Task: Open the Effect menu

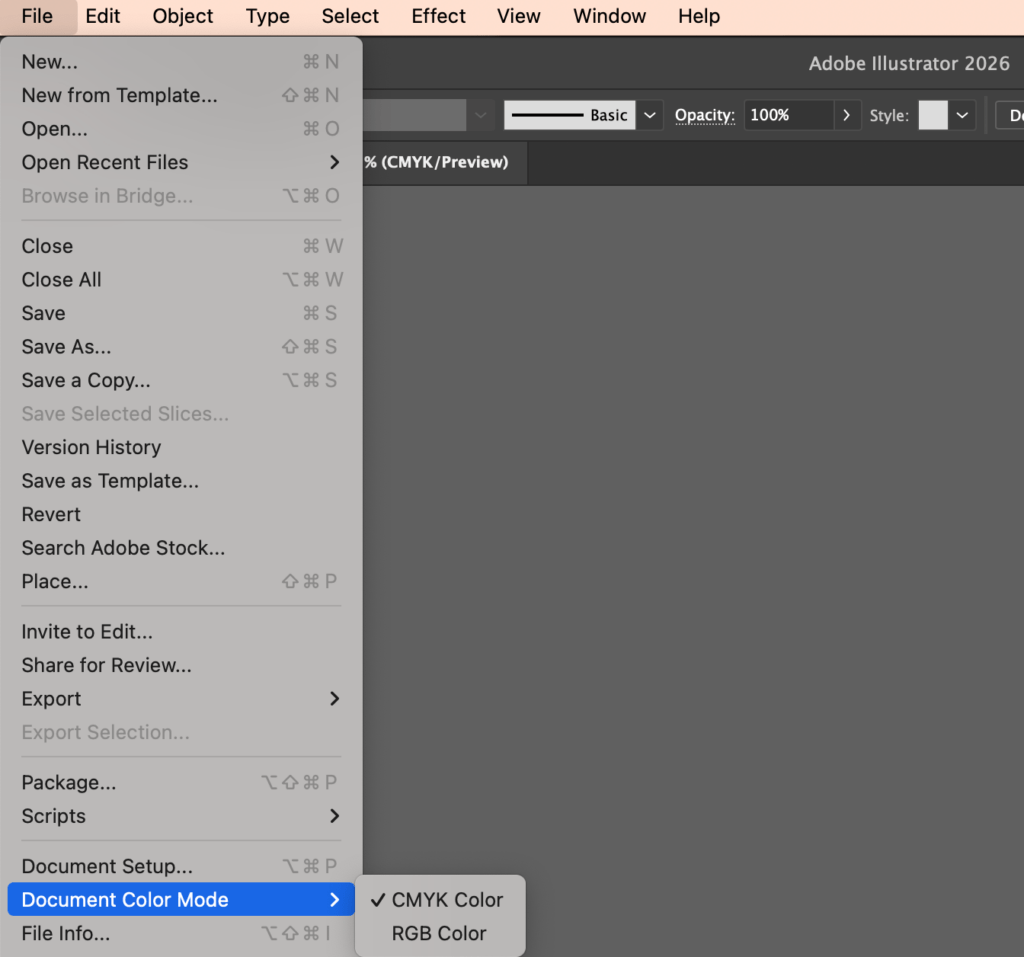Action: tap(438, 16)
